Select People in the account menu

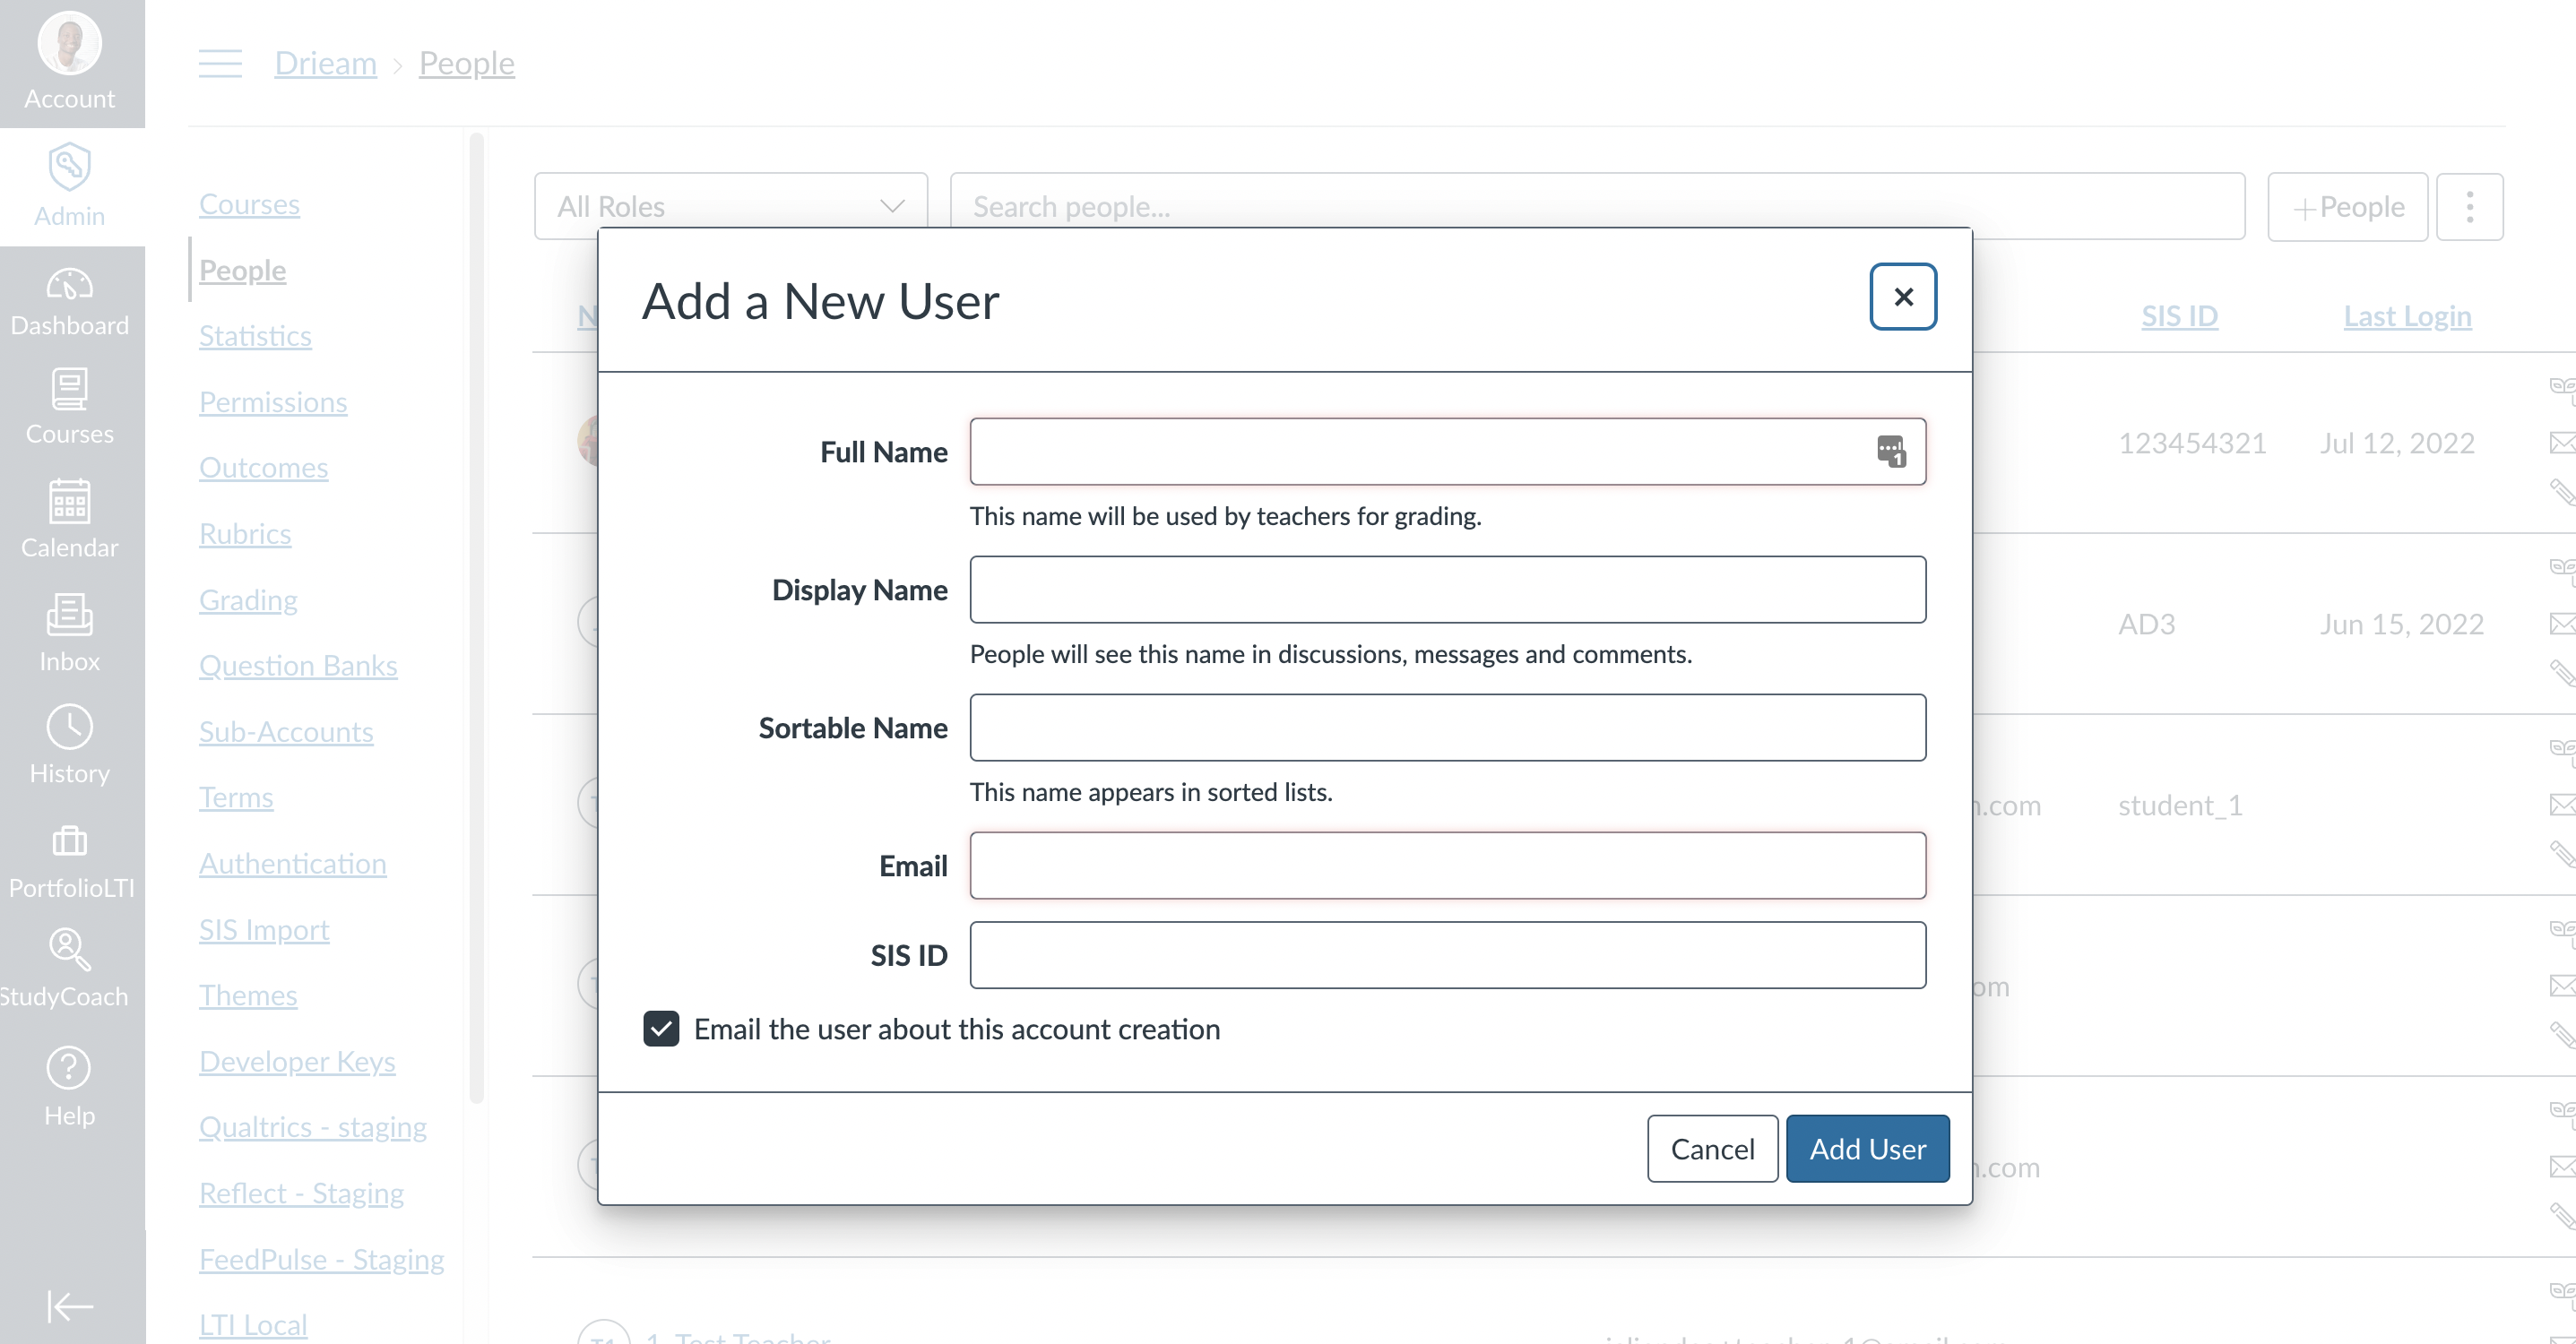point(243,270)
